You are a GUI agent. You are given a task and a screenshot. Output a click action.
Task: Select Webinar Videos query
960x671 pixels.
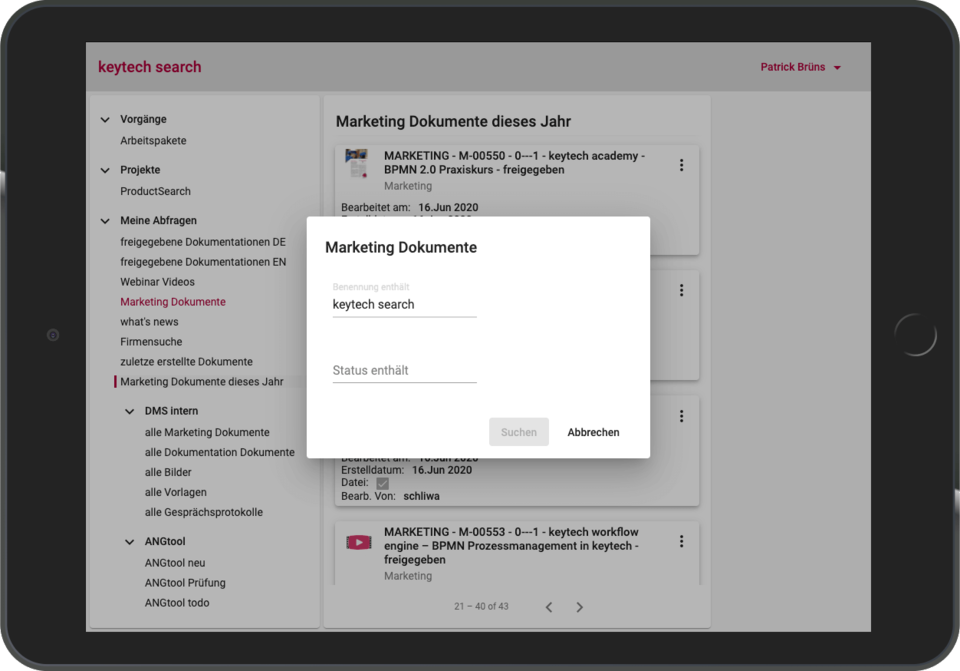click(x=157, y=282)
